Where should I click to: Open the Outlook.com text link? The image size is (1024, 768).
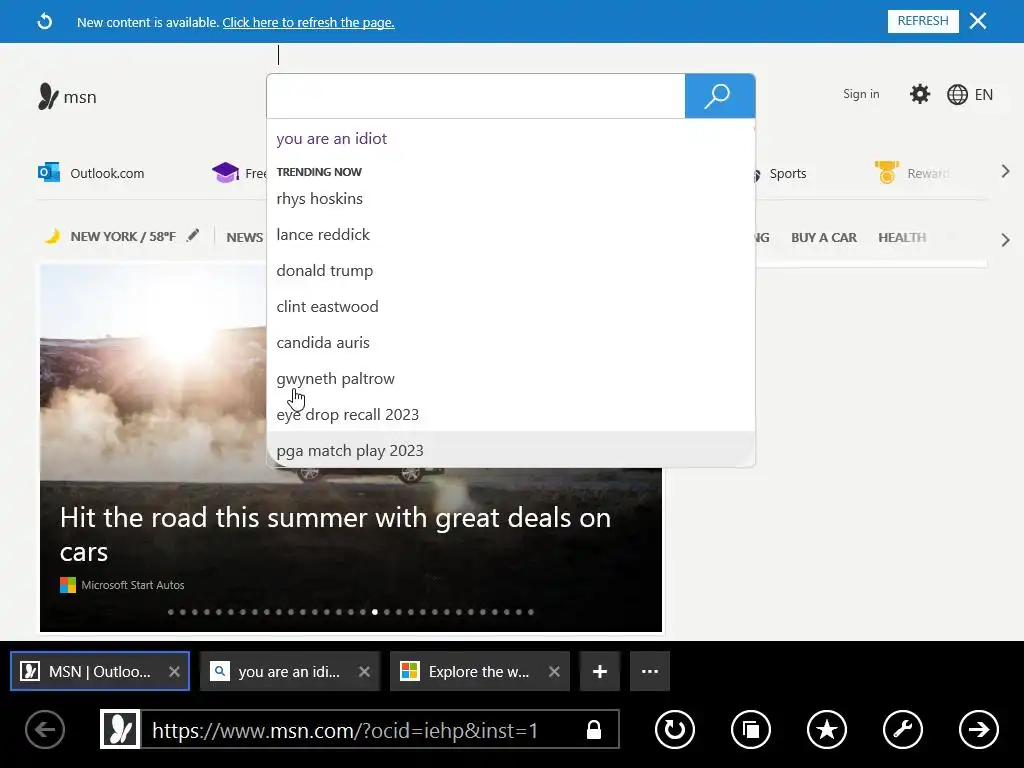click(x=107, y=174)
